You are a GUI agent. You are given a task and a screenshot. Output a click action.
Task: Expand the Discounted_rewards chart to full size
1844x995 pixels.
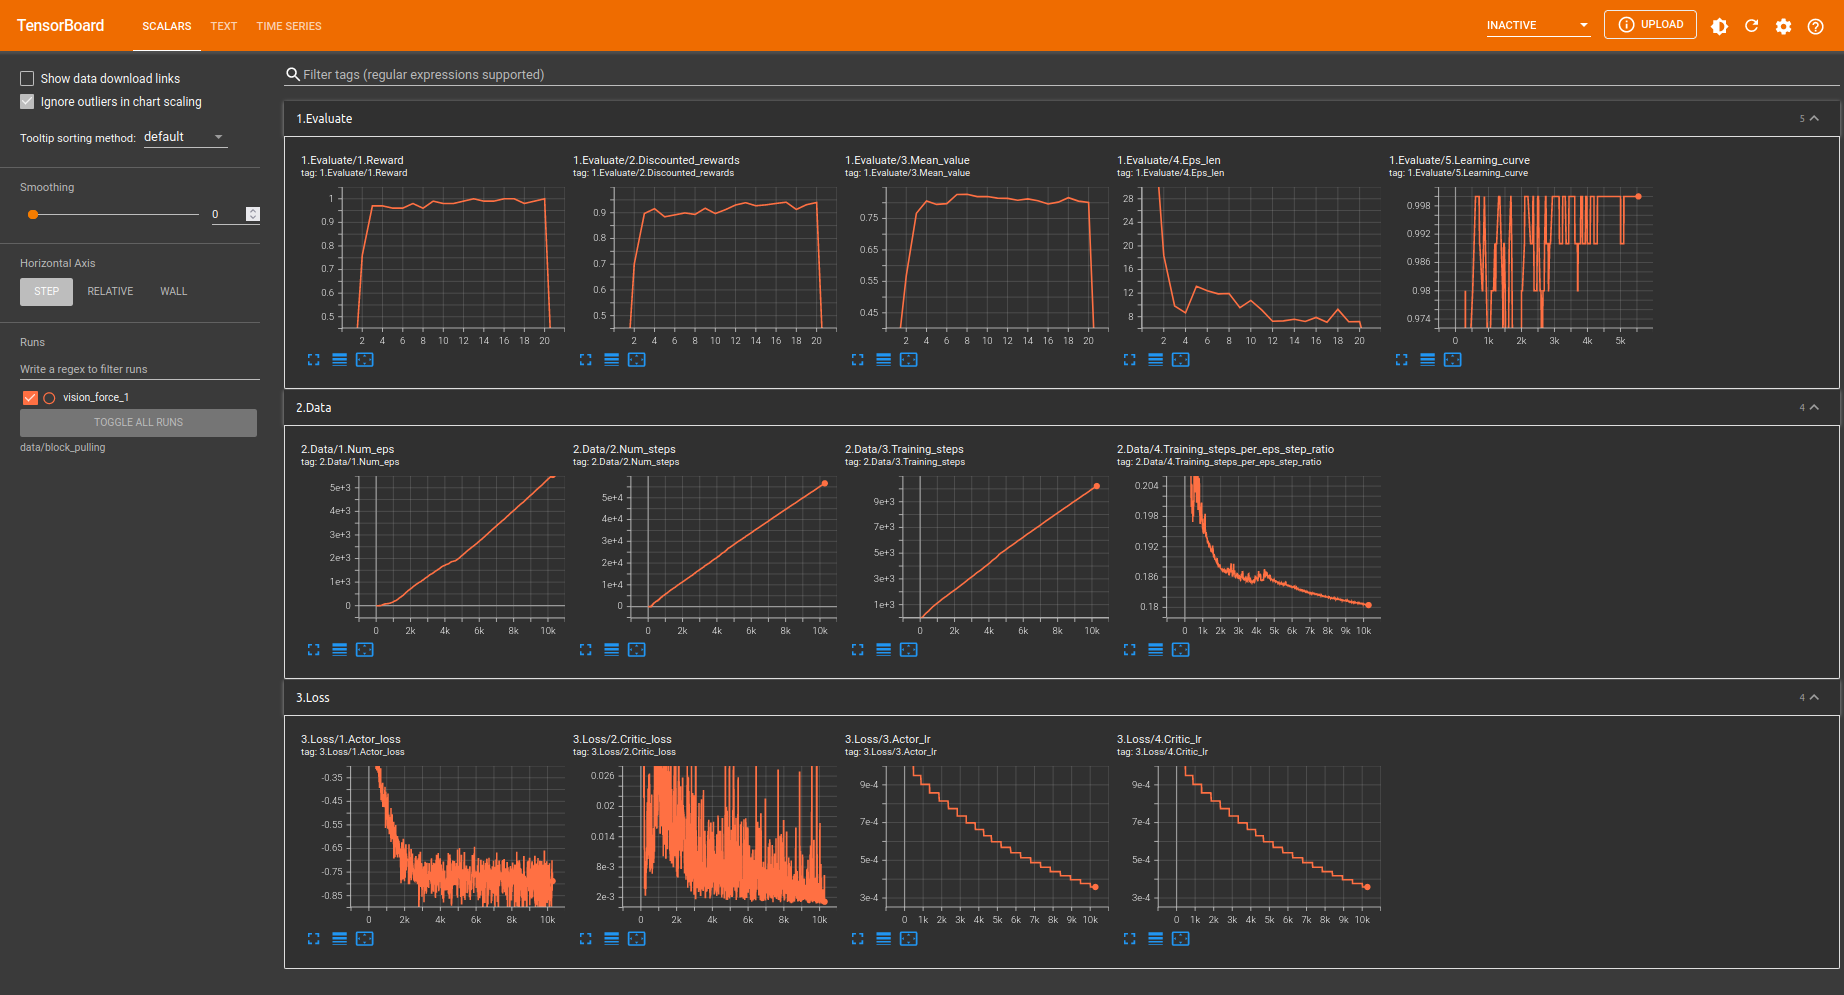tap(586, 360)
